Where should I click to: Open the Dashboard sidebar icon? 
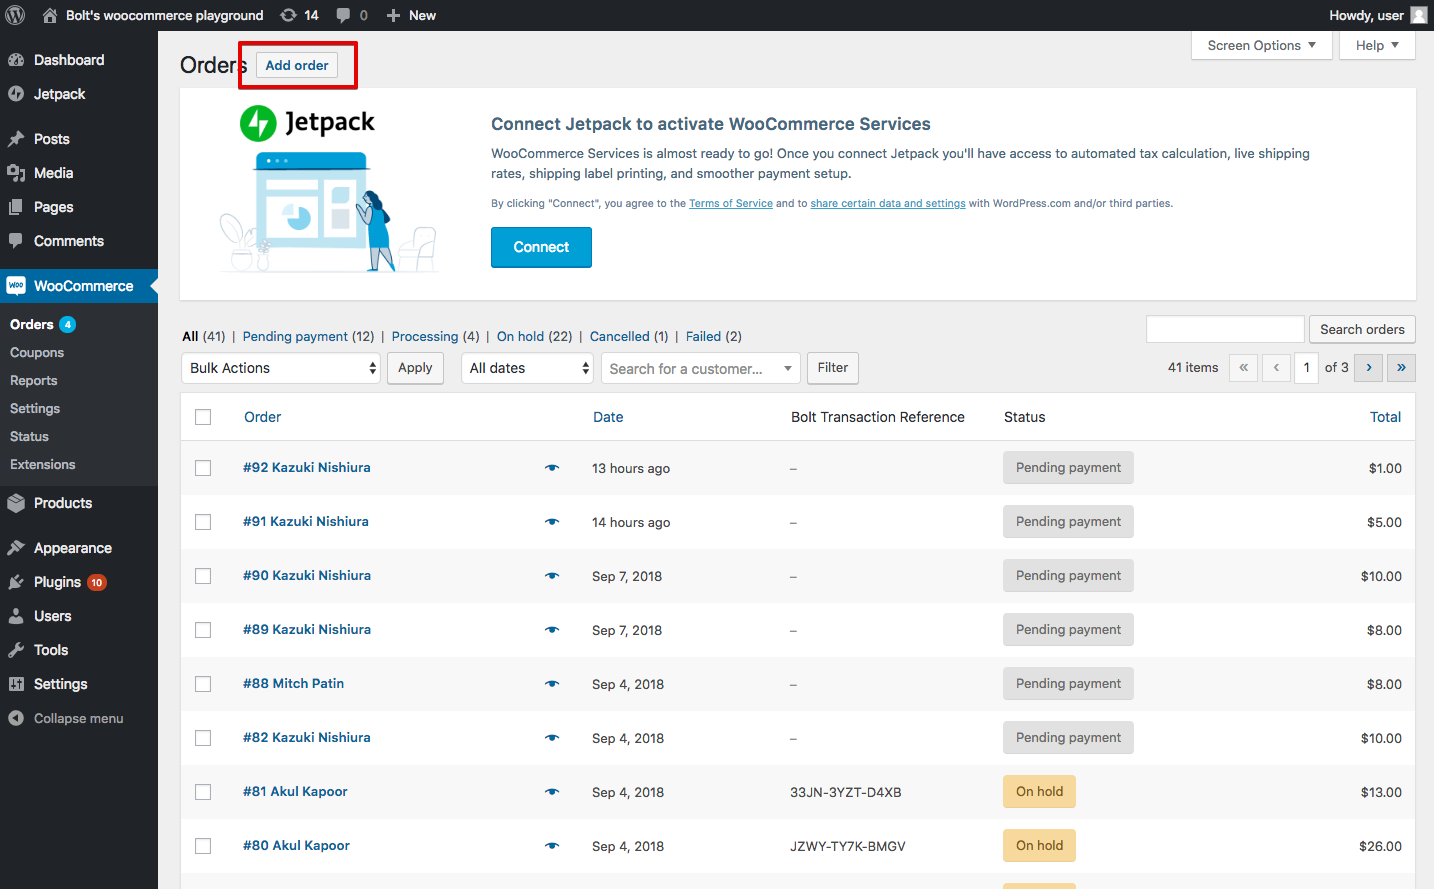pos(16,60)
